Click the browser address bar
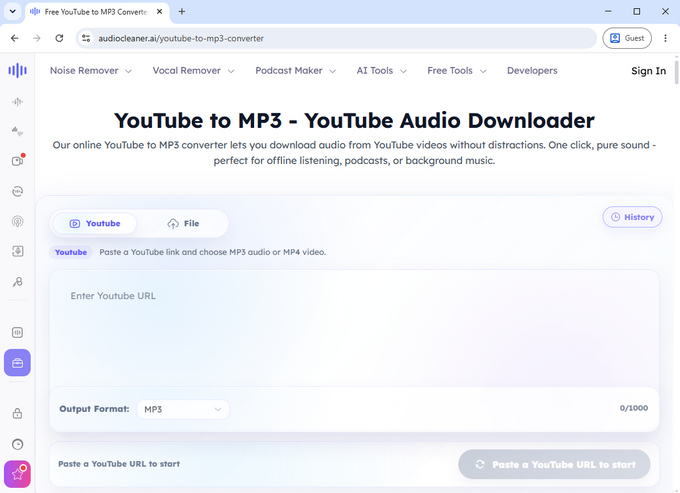This screenshot has height=493, width=680. 338,38
